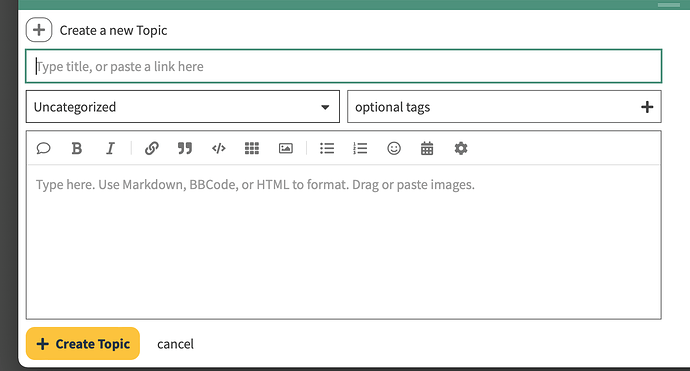Open the gear options menu in toolbar
The image size is (690, 371).
tap(461, 148)
